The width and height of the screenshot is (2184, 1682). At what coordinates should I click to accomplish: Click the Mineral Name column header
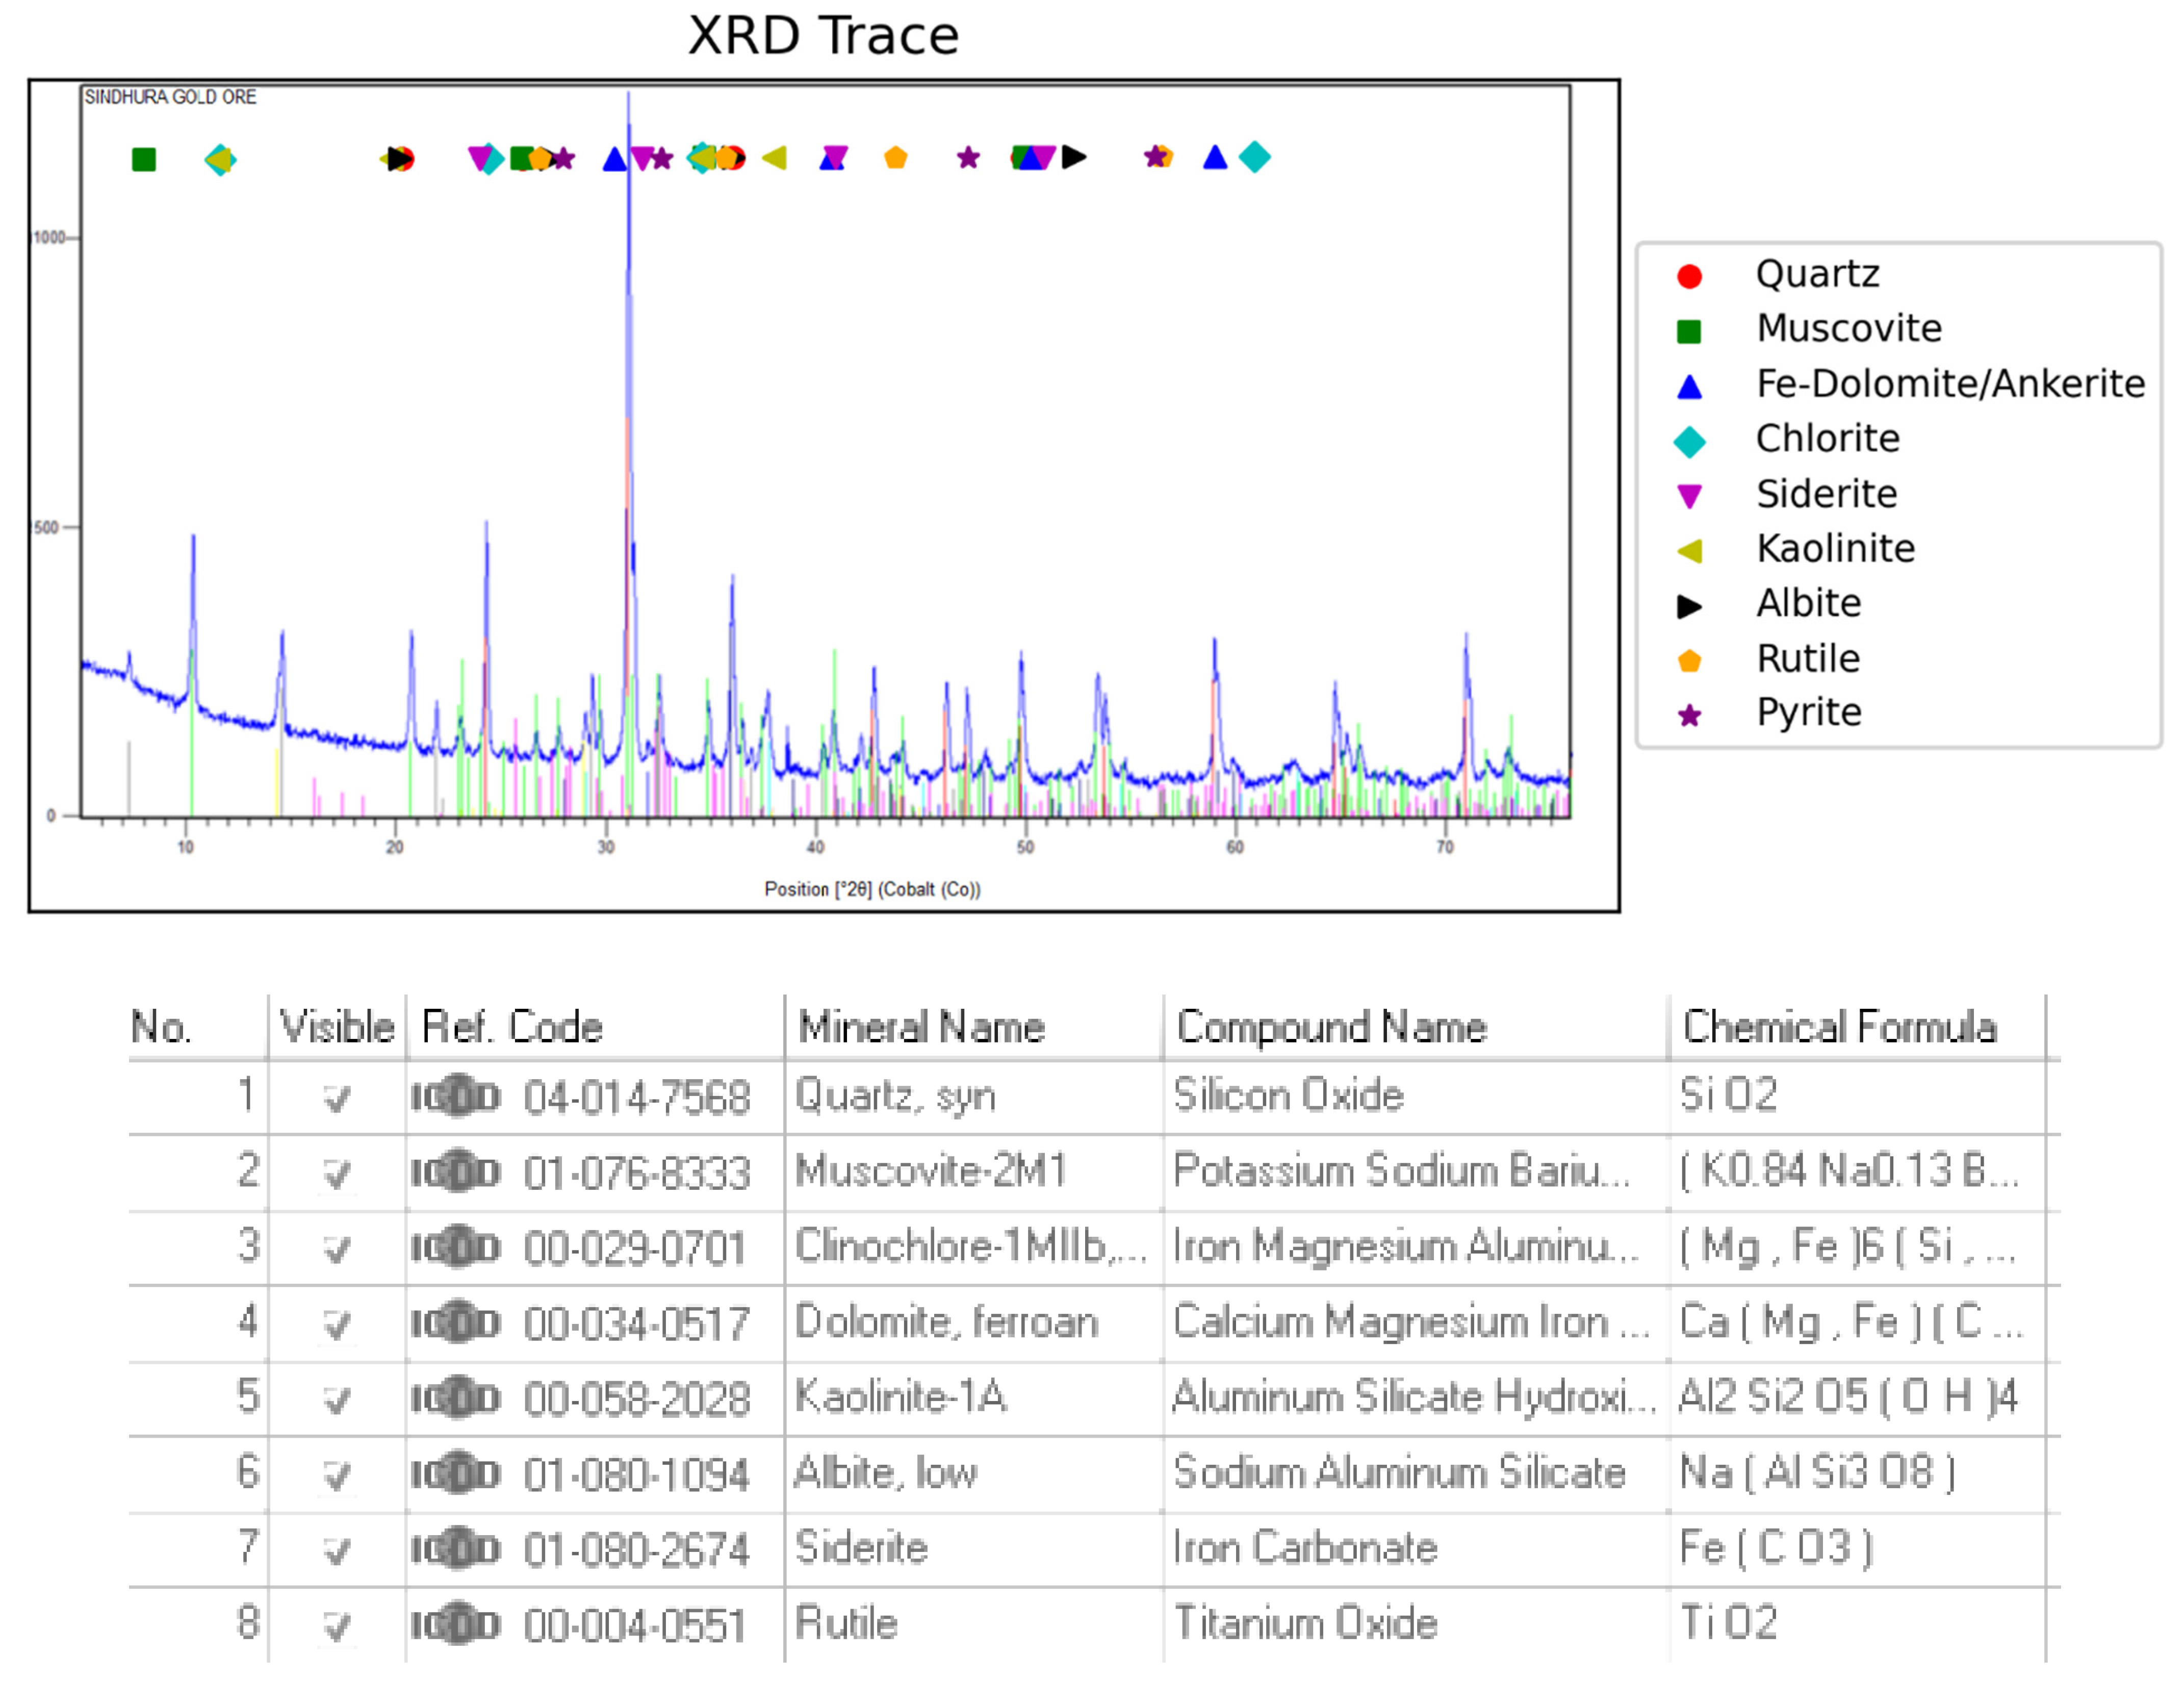(x=921, y=1027)
